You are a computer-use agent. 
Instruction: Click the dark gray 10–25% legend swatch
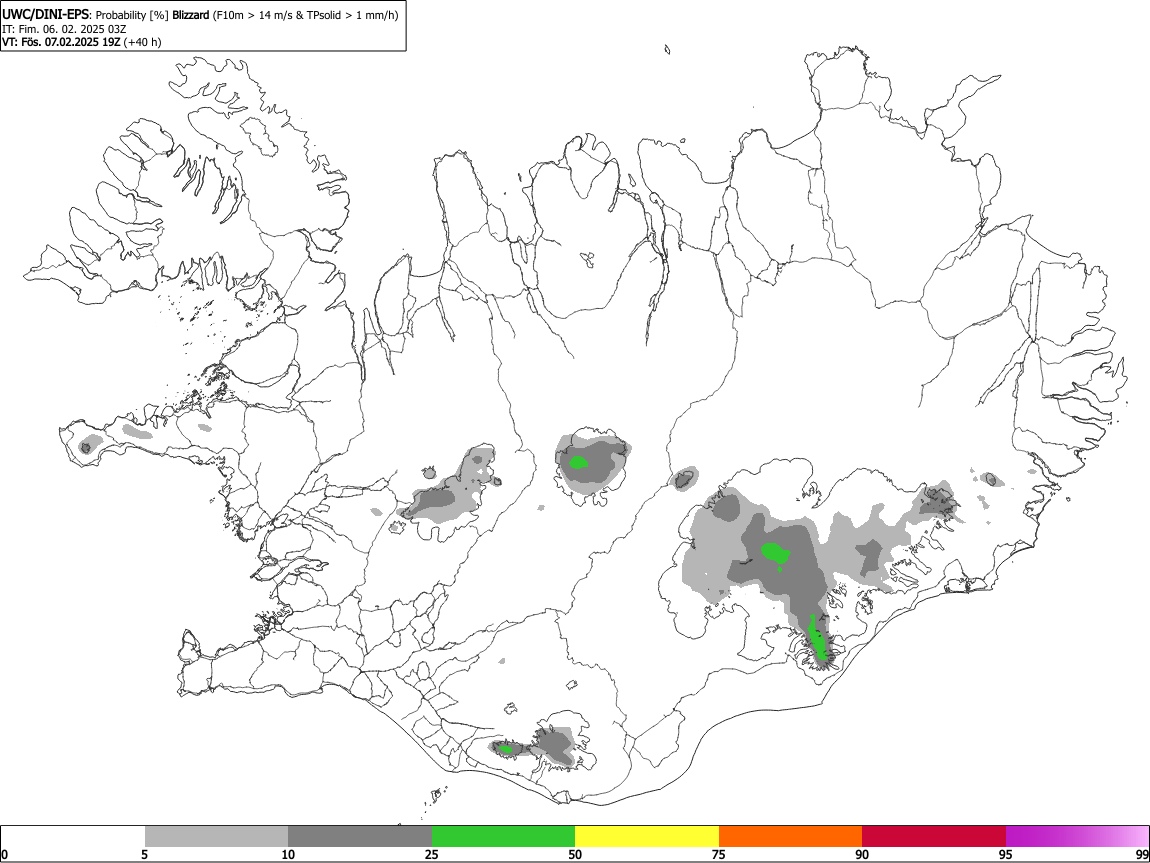coord(360,837)
